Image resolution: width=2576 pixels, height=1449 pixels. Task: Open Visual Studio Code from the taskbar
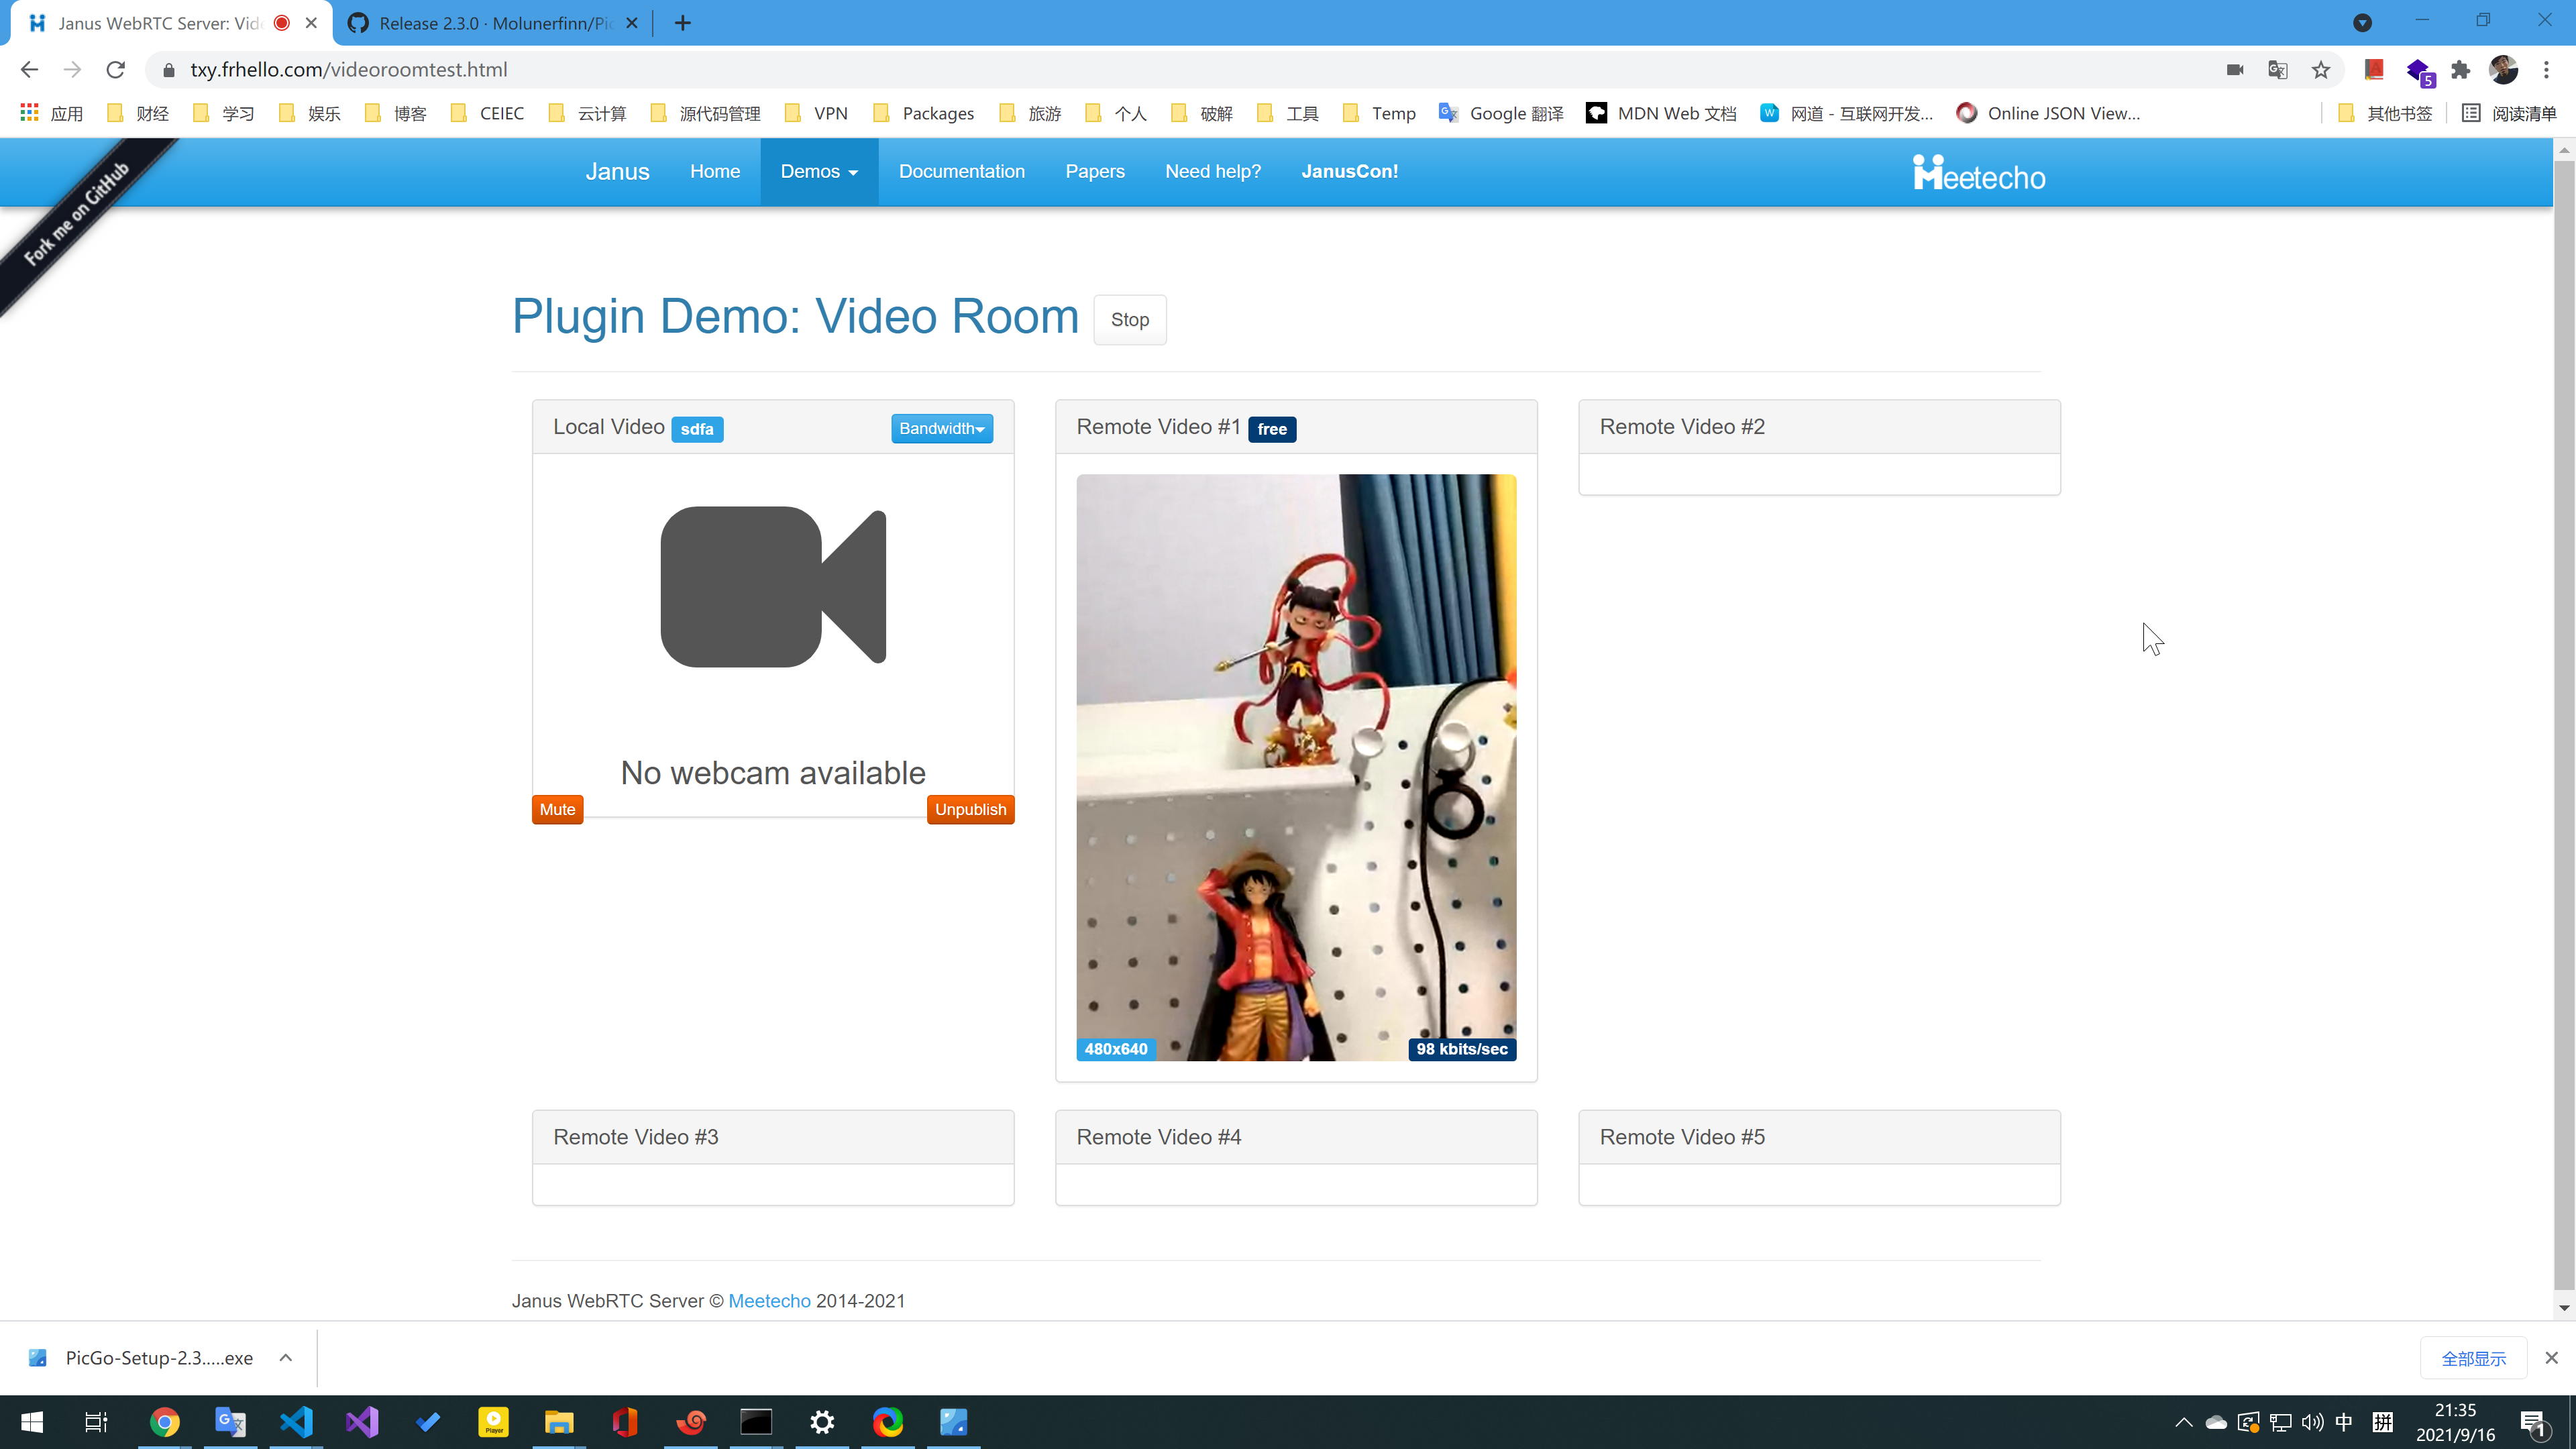297,1421
